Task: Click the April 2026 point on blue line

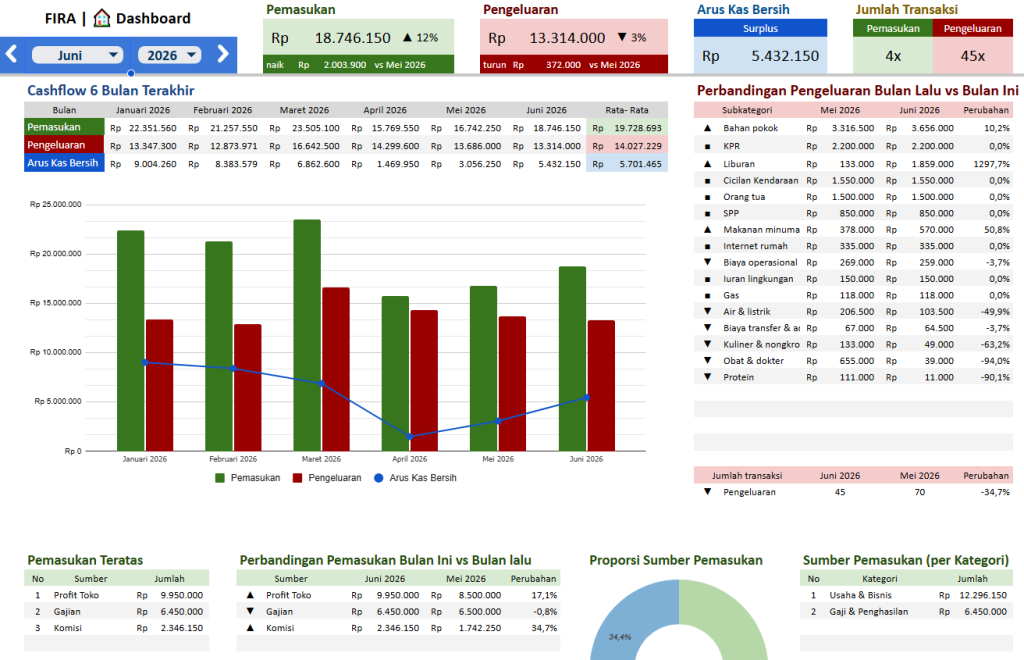Action: pos(410,436)
